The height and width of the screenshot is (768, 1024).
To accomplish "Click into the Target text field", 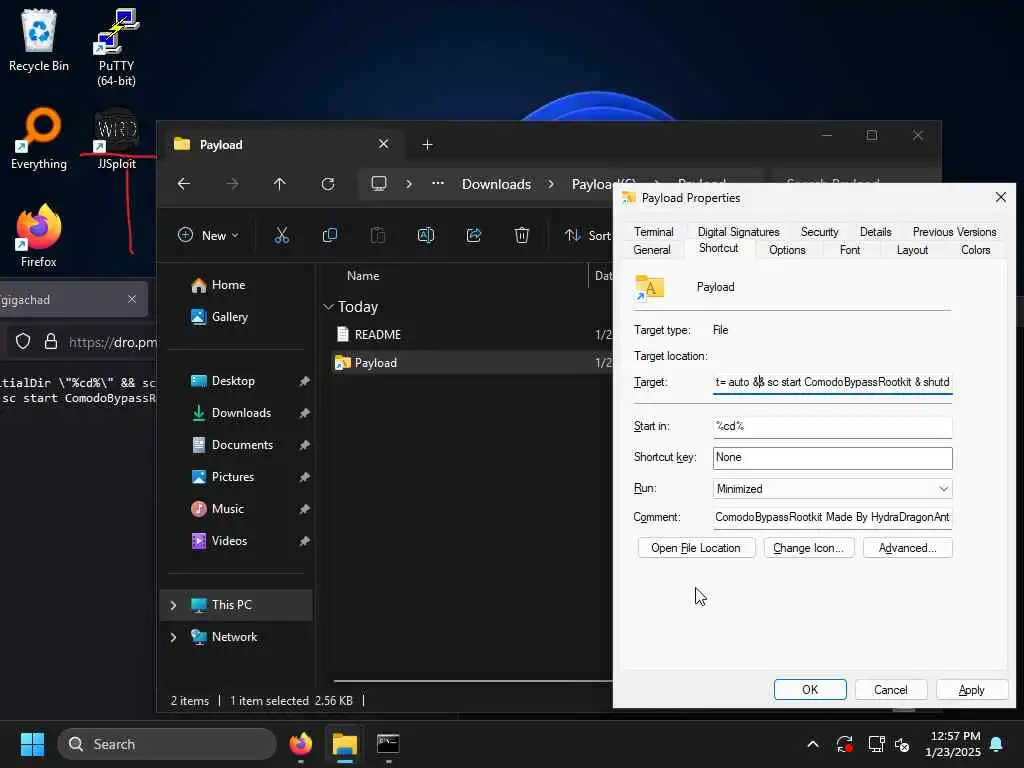I will (x=832, y=382).
